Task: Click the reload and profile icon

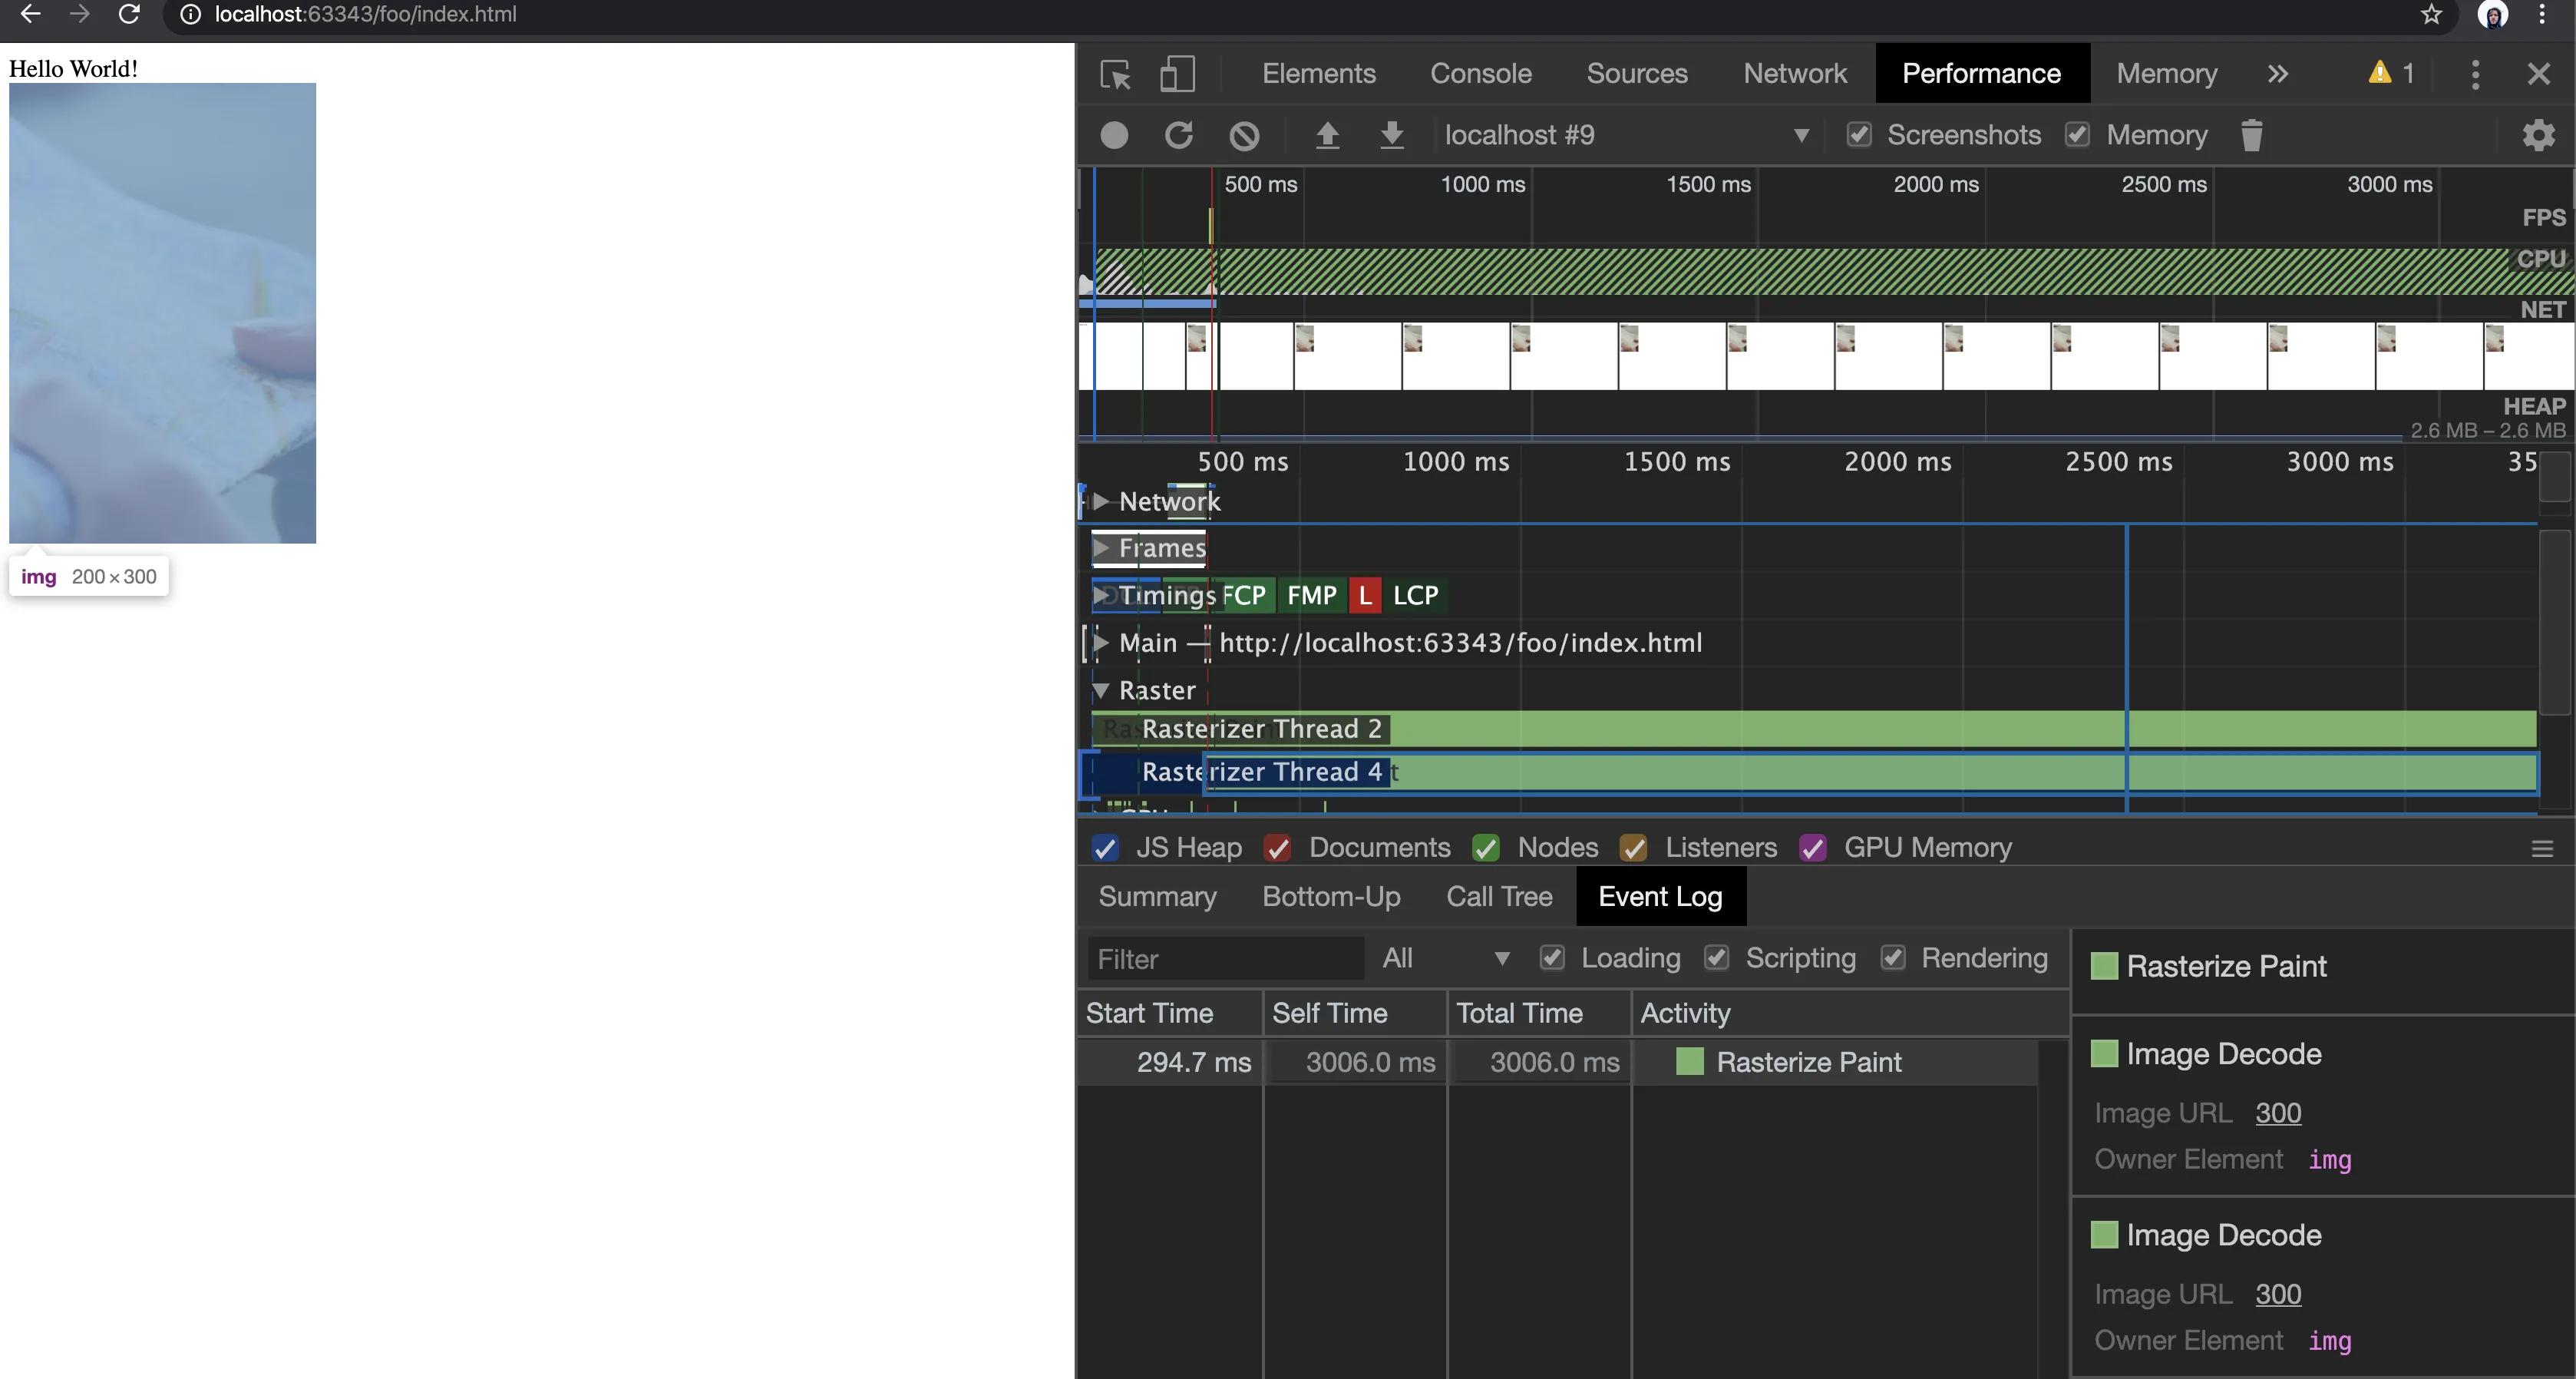Action: click(1179, 135)
